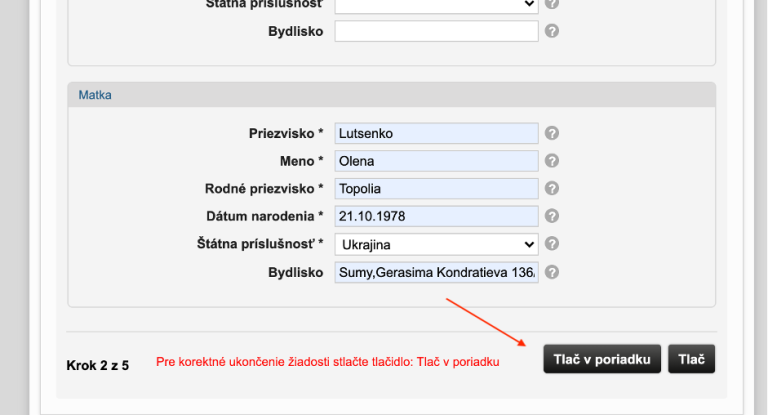Open the Ukrajina citizenship dropdown
768x415 pixels.
tap(436, 244)
